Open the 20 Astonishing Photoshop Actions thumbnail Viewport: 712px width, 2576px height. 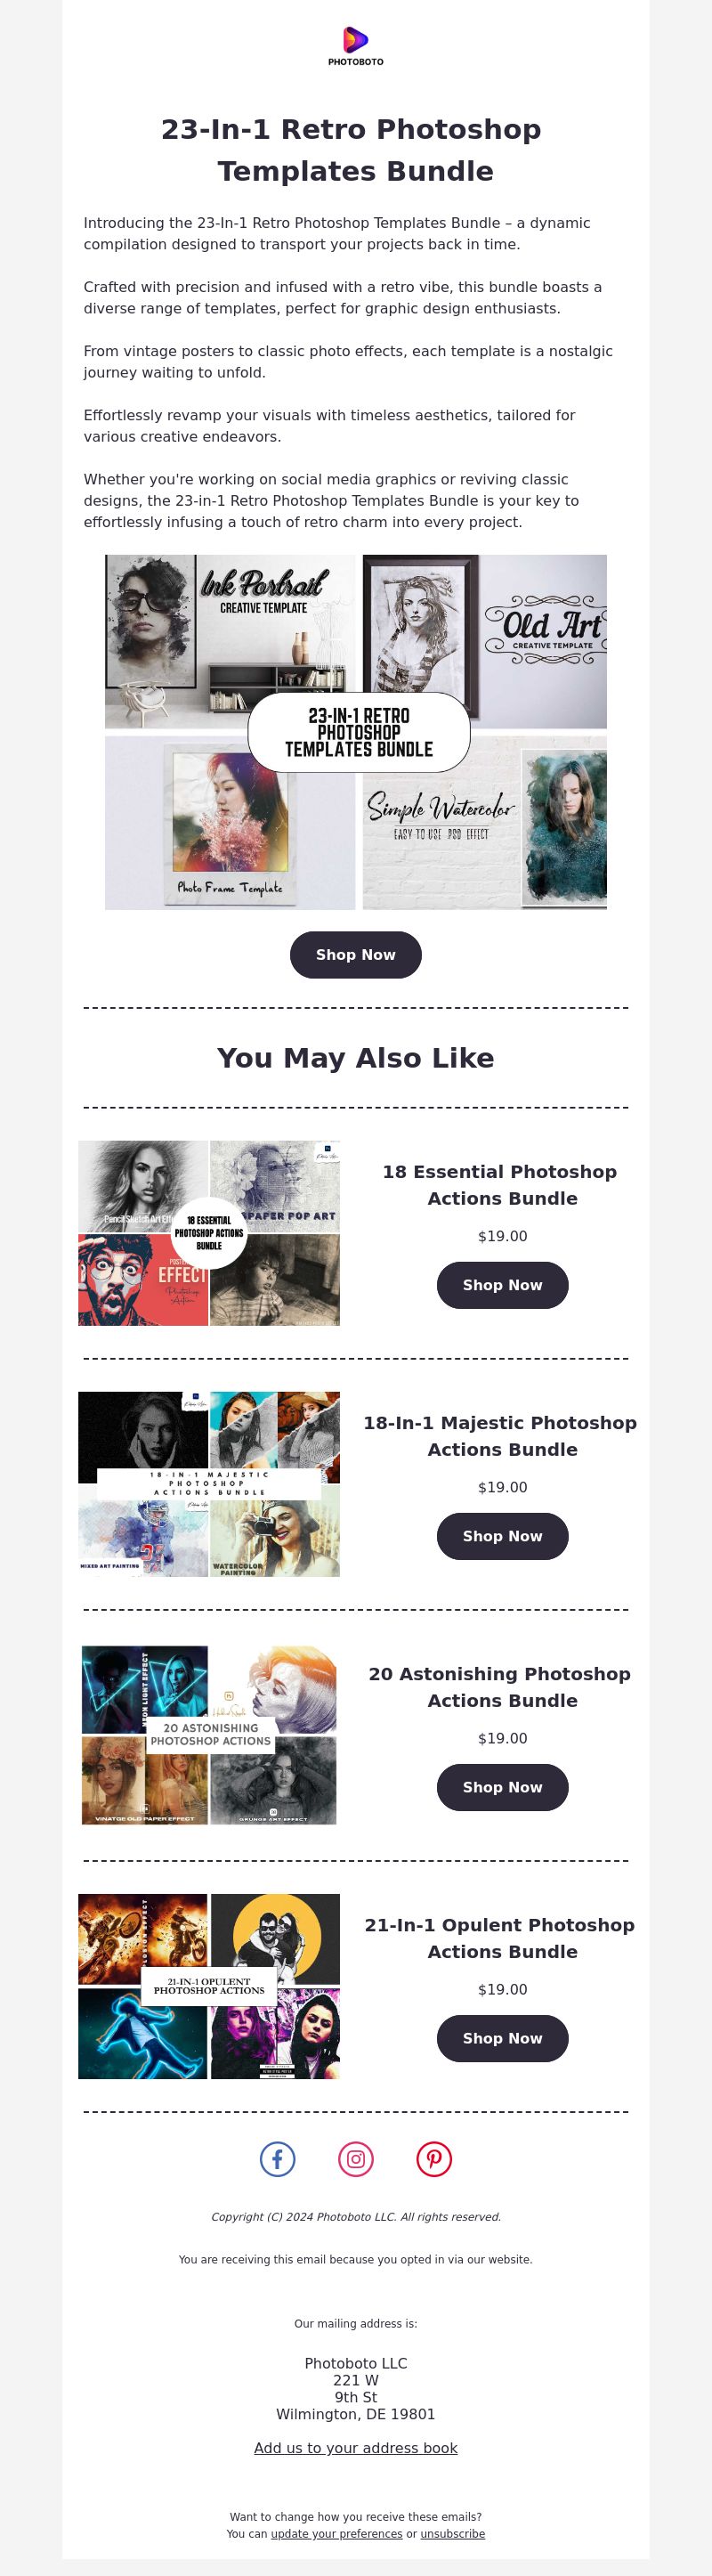(209, 1735)
